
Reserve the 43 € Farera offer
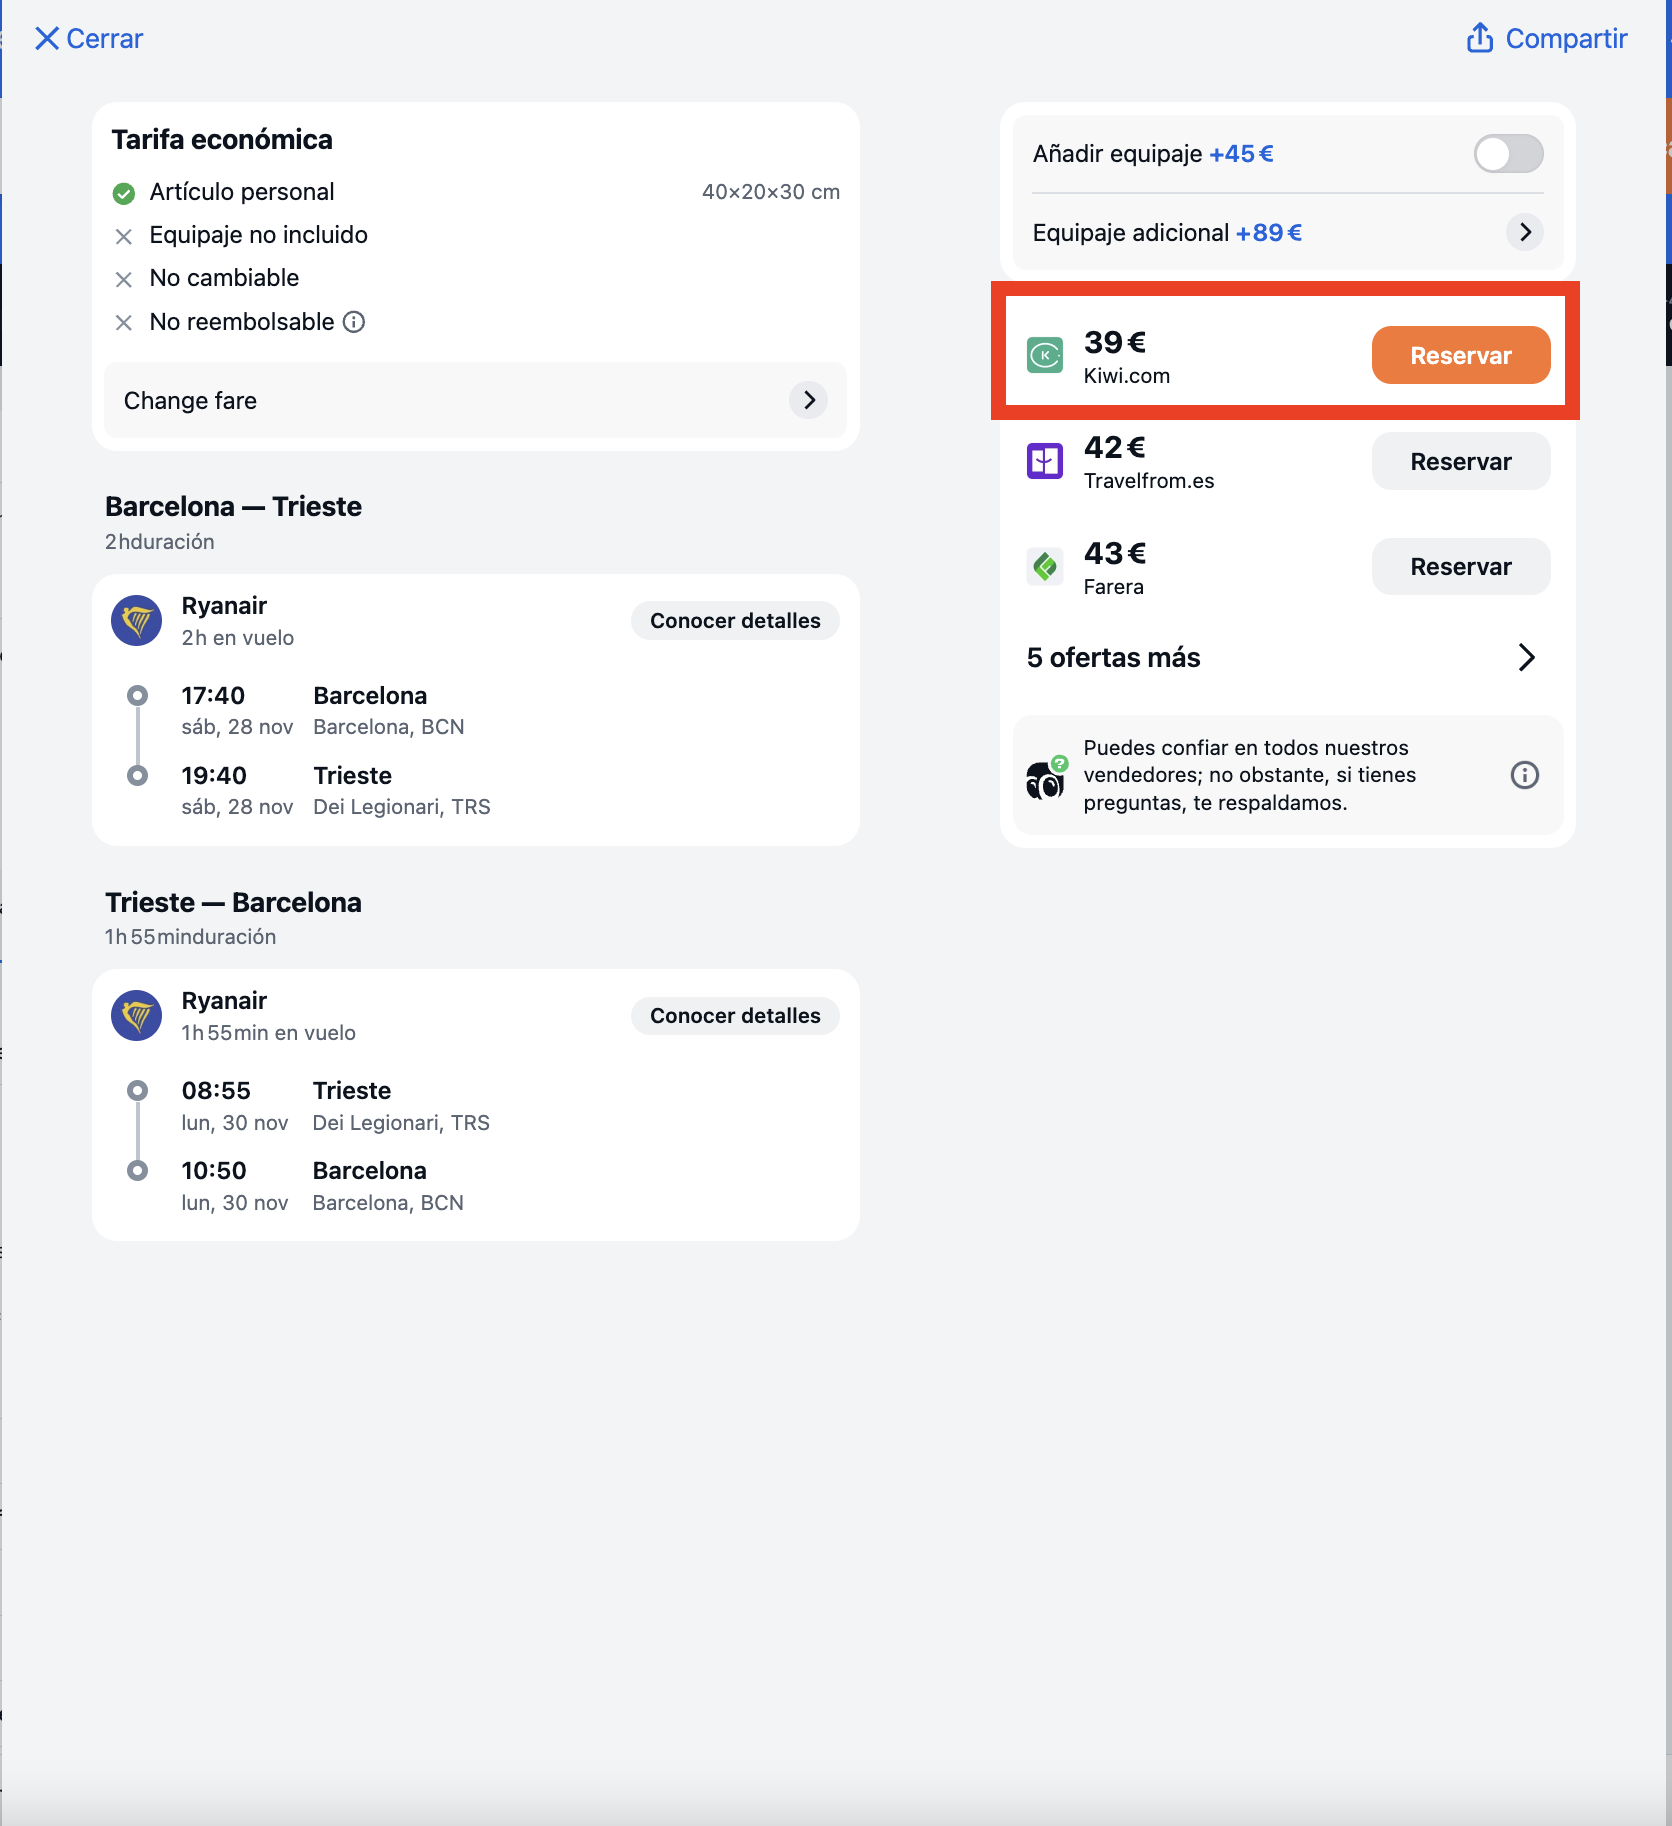1461,567
